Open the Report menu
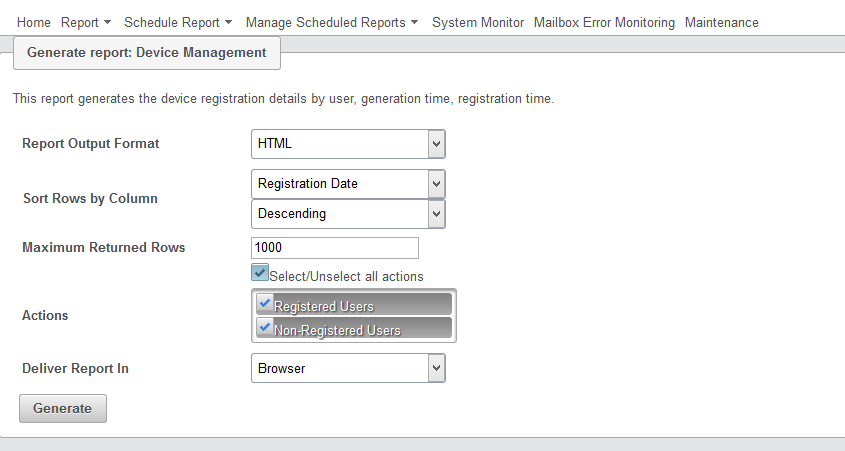Screen dimensions: 845x451 [x=86, y=22]
